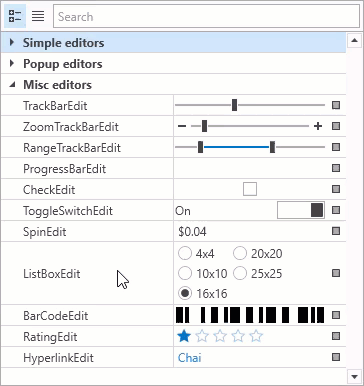Viewport: 364px width, 386px height.
Task: Click the scrollbar up arrow
Action: tap(354, 41)
